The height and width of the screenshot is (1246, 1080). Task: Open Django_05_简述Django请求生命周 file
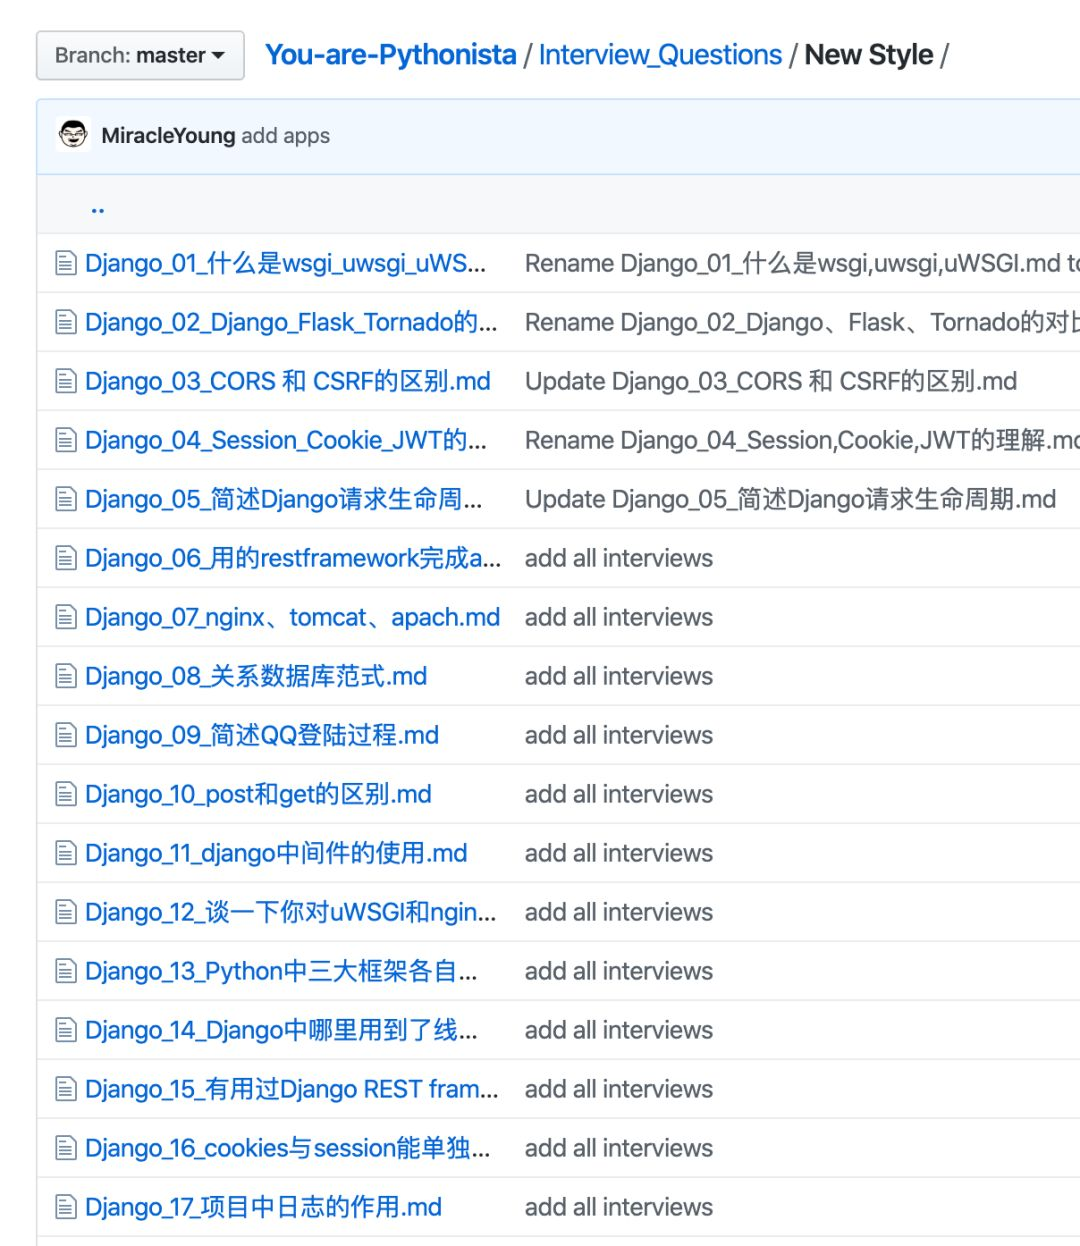[x=284, y=499]
